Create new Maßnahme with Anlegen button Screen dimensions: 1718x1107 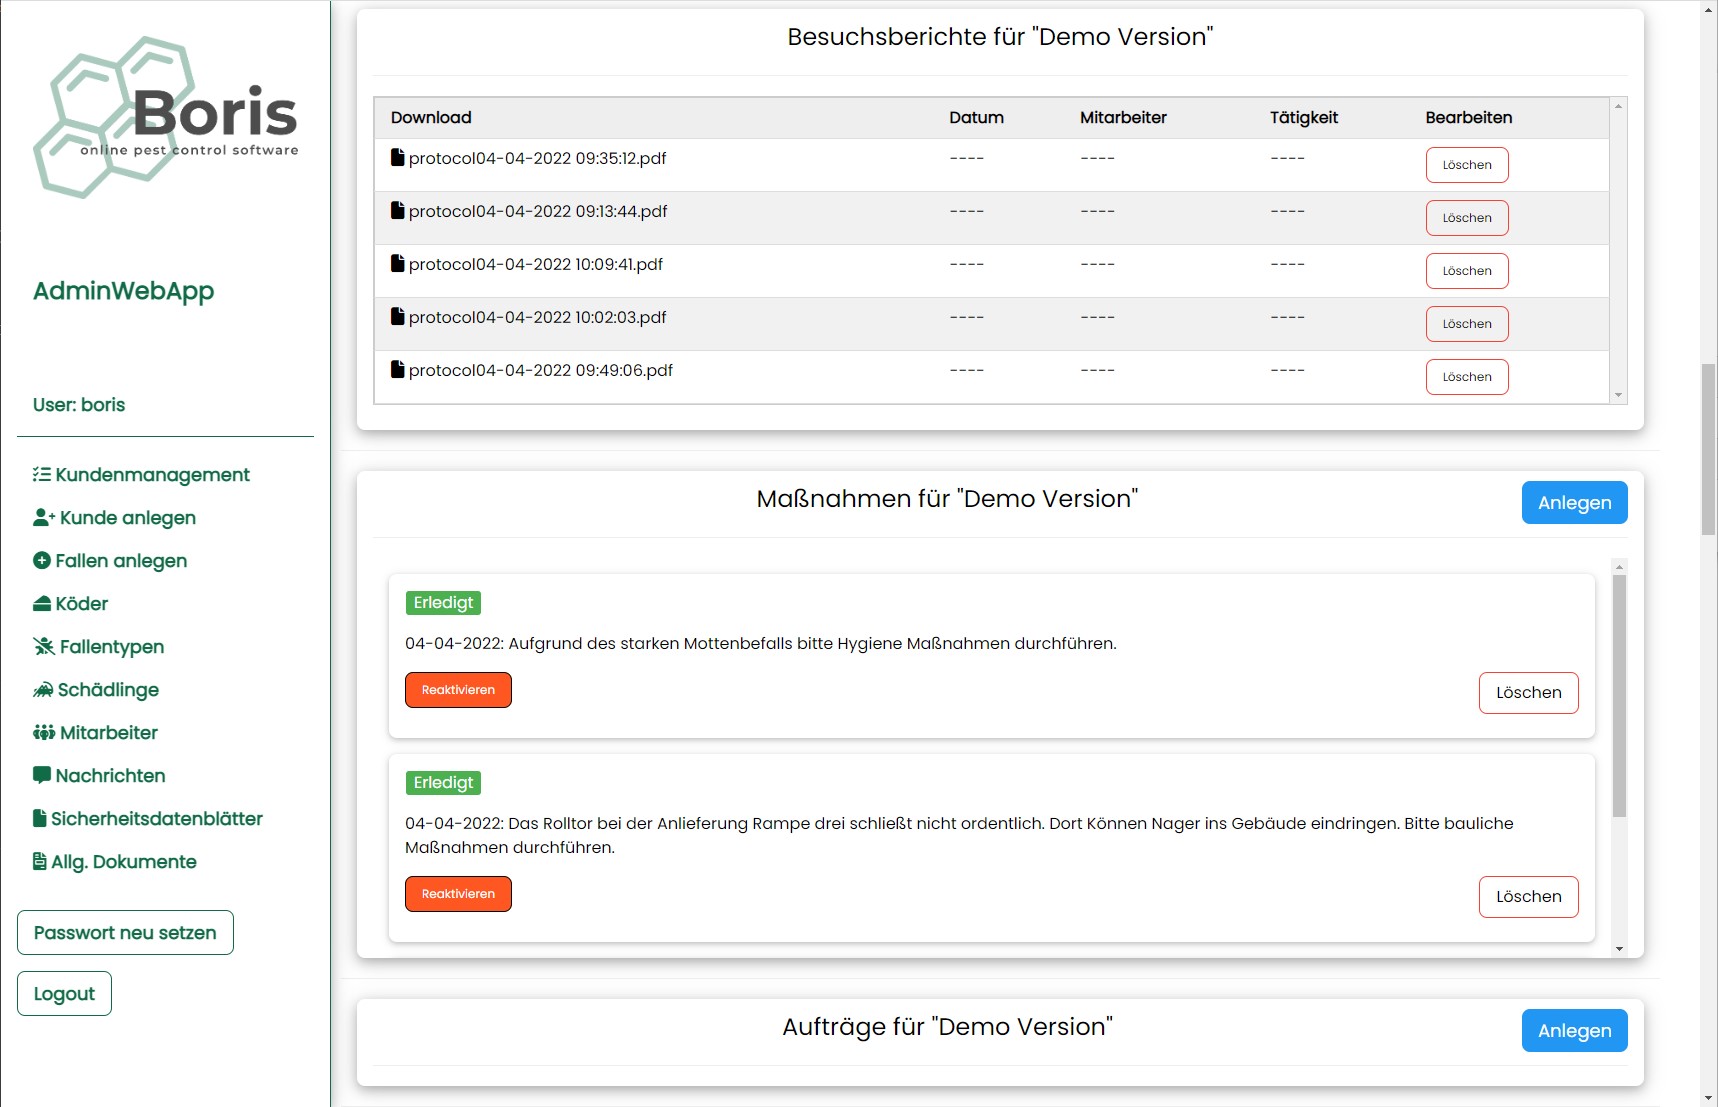pos(1574,503)
